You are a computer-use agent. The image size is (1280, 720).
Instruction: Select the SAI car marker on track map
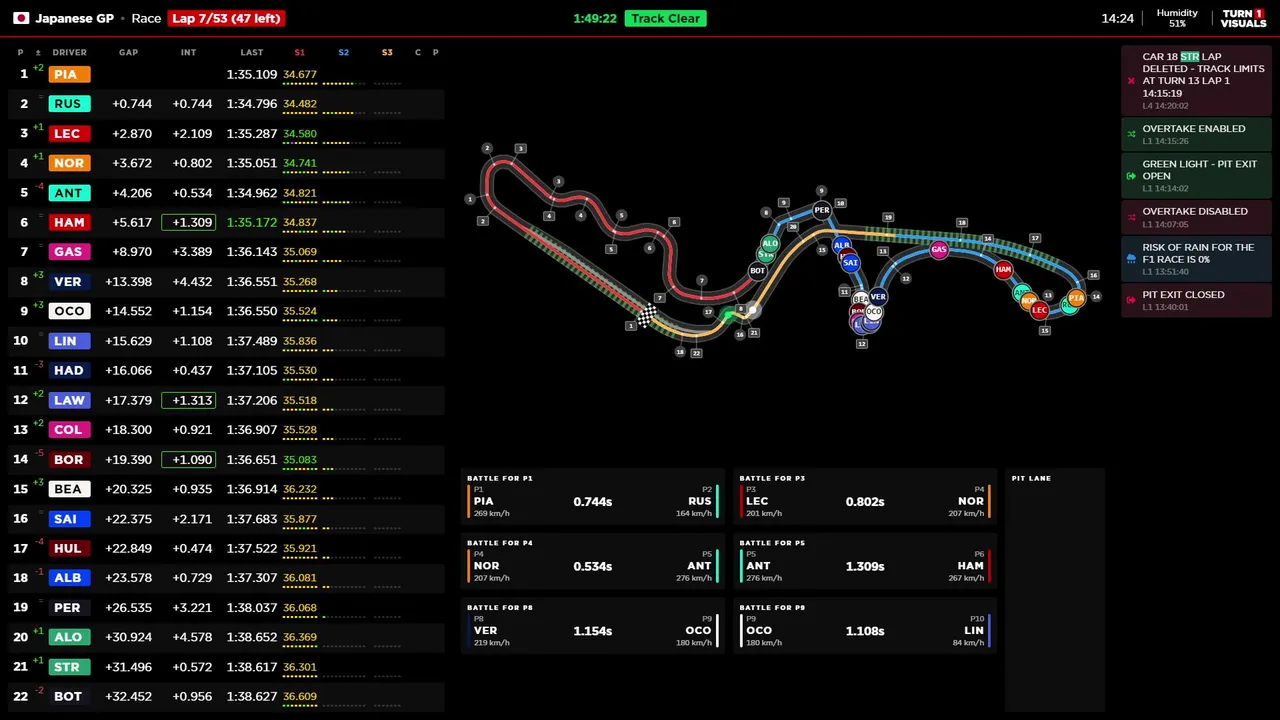(850, 262)
